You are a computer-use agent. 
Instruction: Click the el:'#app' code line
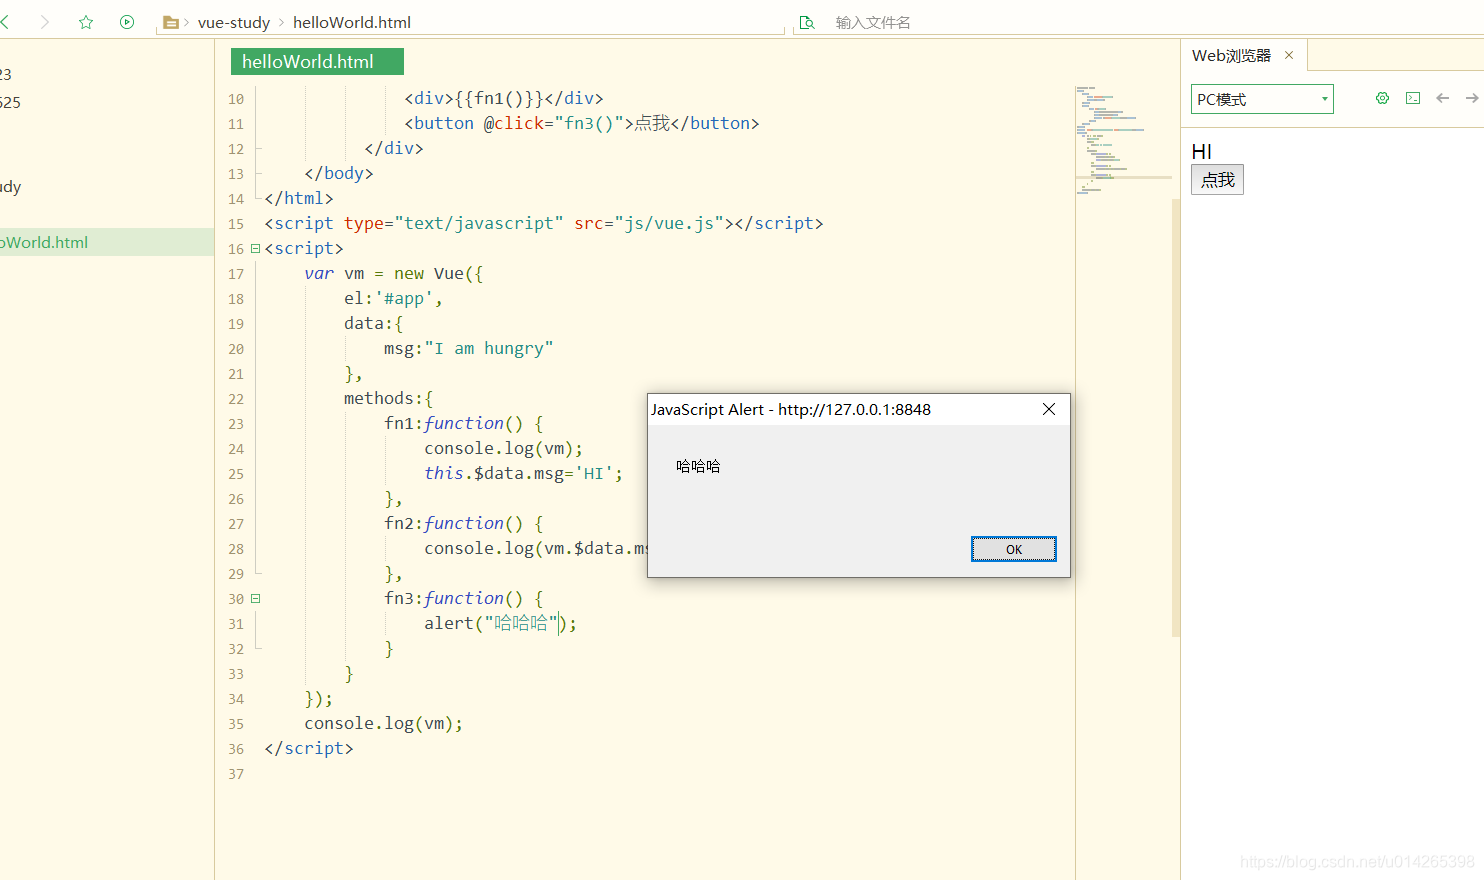(x=393, y=298)
